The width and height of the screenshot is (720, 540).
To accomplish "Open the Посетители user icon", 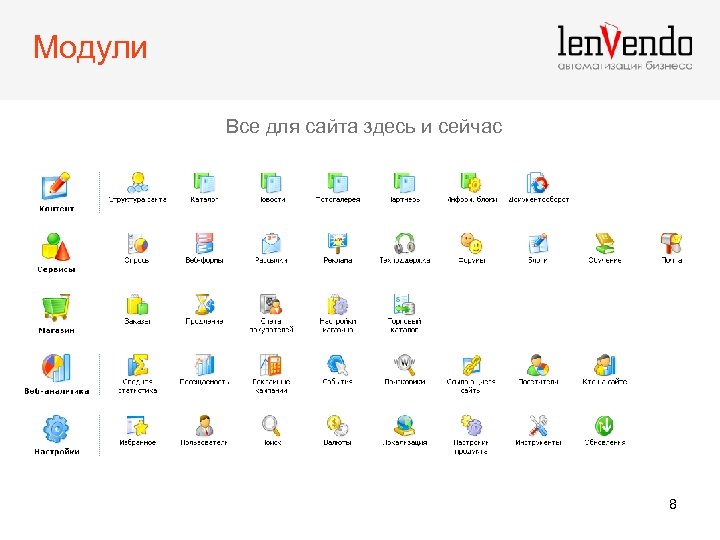I will click(538, 365).
